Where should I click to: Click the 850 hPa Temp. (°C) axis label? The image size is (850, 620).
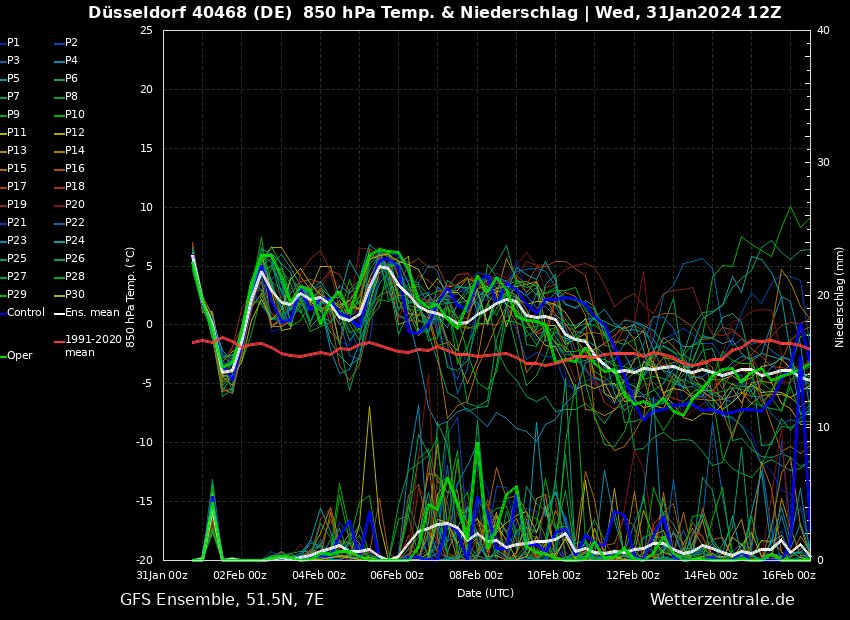click(x=131, y=296)
